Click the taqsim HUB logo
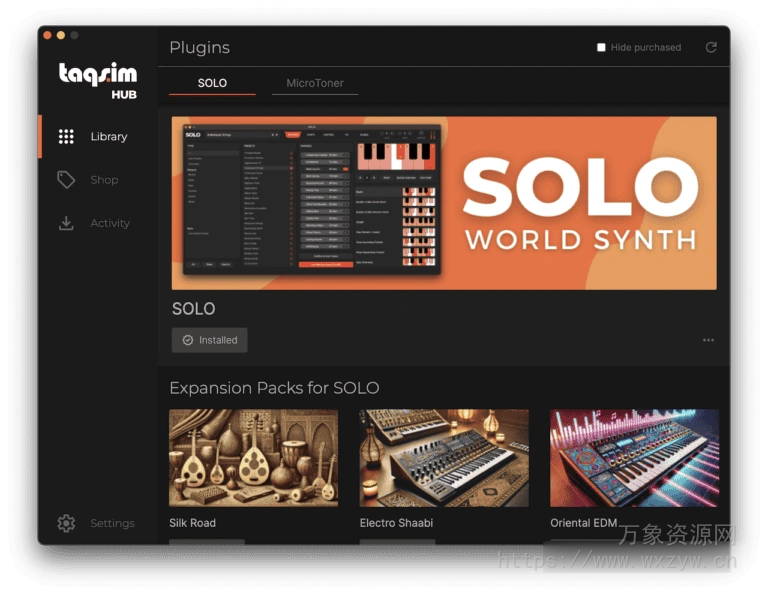 pos(97,79)
